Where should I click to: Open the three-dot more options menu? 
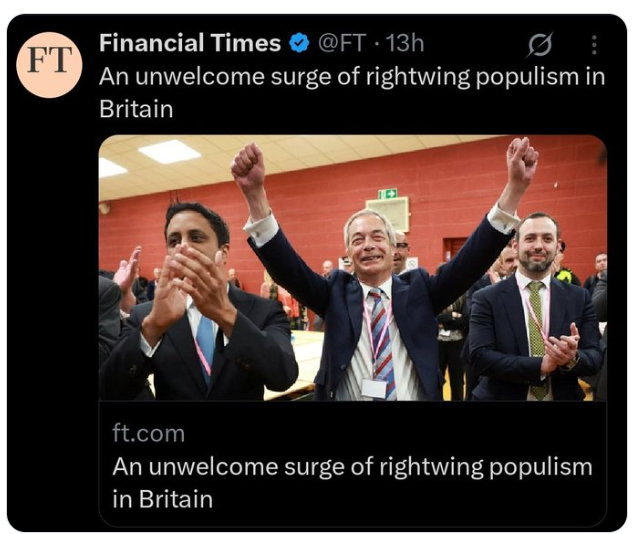pos(594,44)
